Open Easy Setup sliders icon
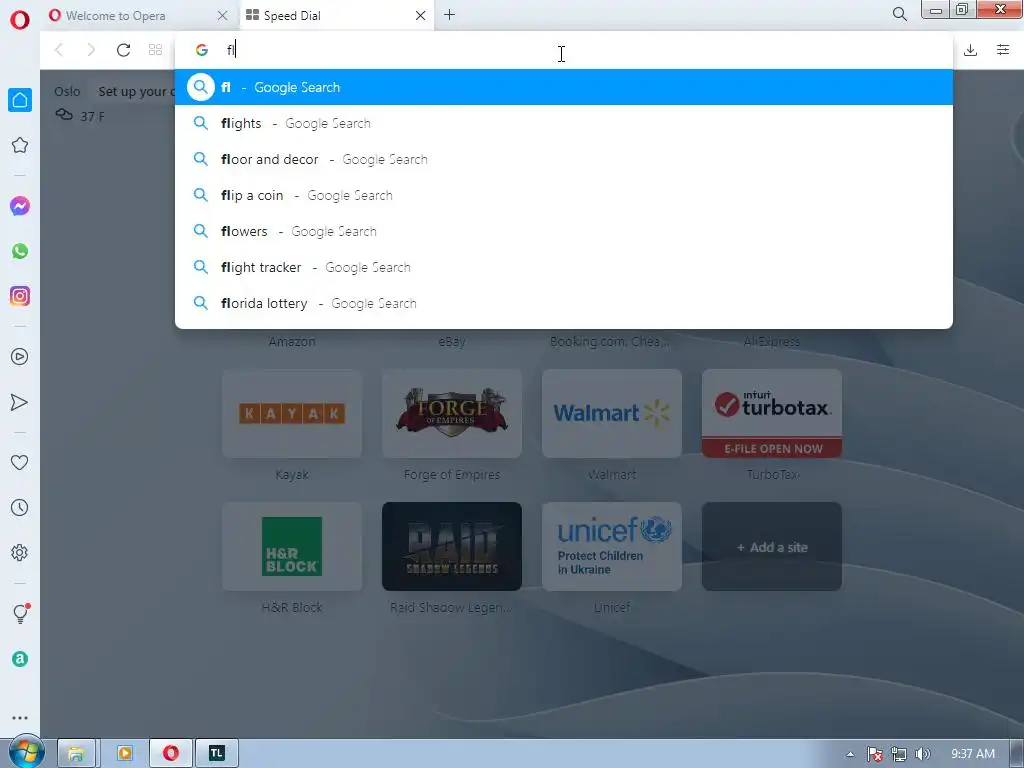Viewport: 1024px width, 768px height. pyautogui.click(x=1003, y=50)
